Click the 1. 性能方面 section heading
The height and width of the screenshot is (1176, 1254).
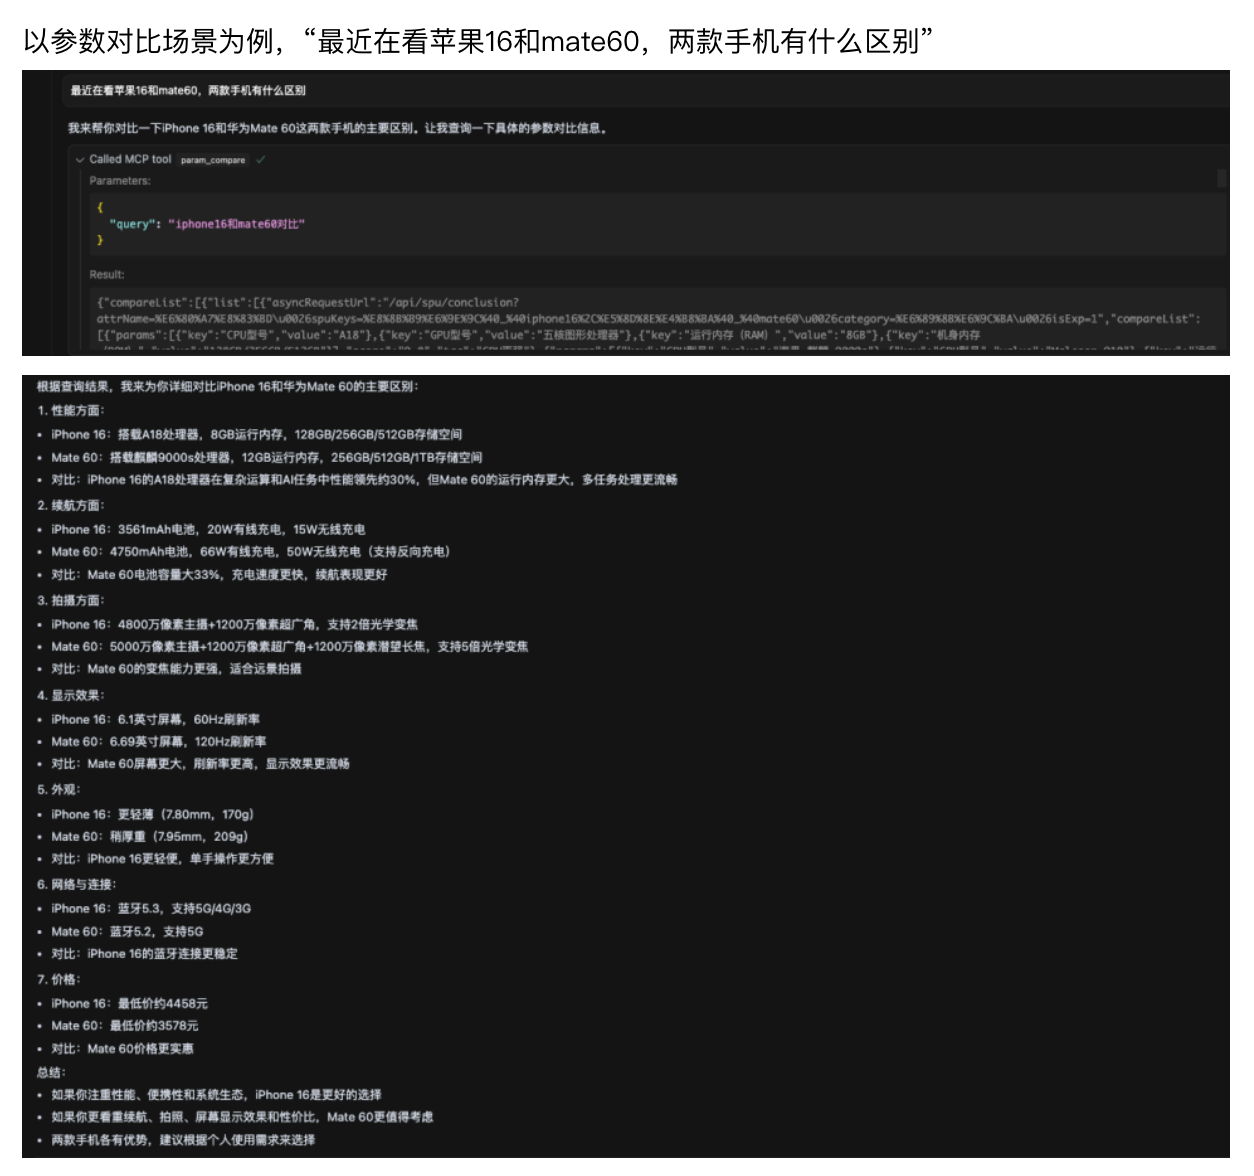click(71, 411)
